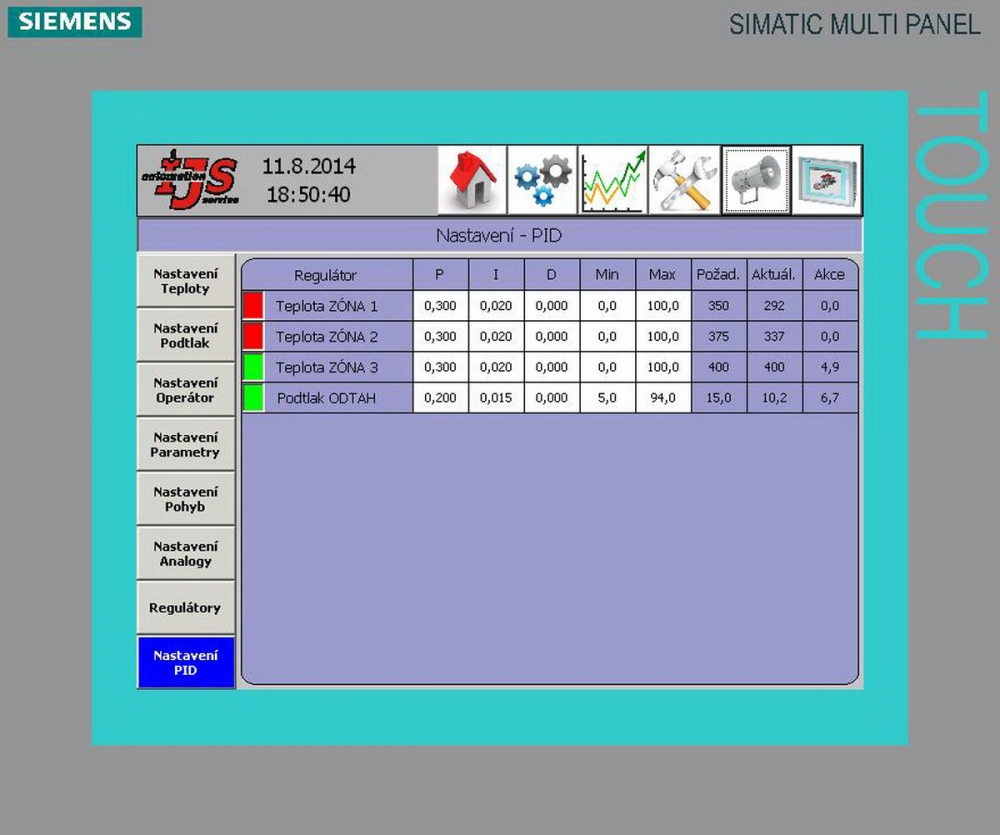Toggle green status indicator for Podtlak ODTAH

[x=253, y=398]
